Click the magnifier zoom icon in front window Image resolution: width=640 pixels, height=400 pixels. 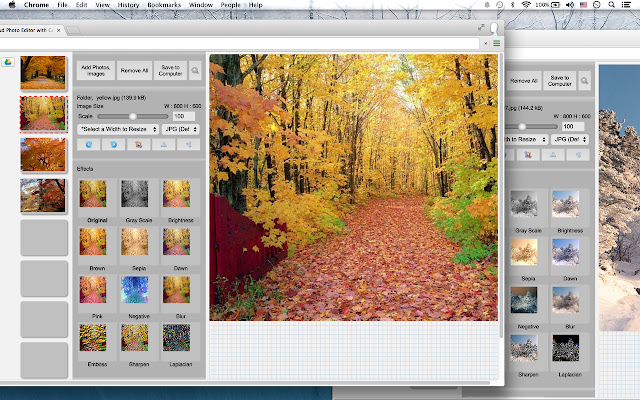tap(195, 71)
